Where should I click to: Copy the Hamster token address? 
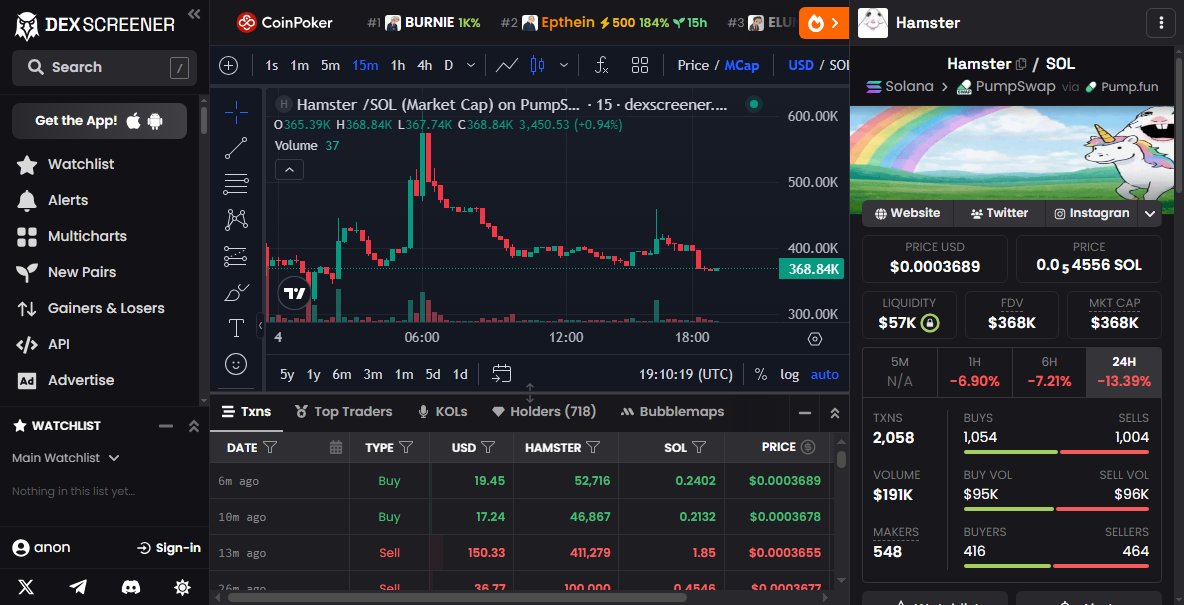pos(1022,64)
